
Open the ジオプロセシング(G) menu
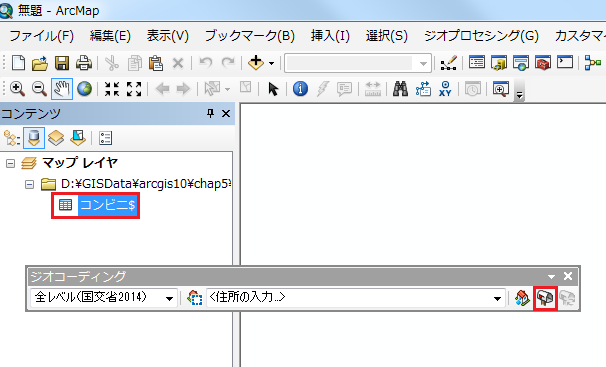[481, 36]
